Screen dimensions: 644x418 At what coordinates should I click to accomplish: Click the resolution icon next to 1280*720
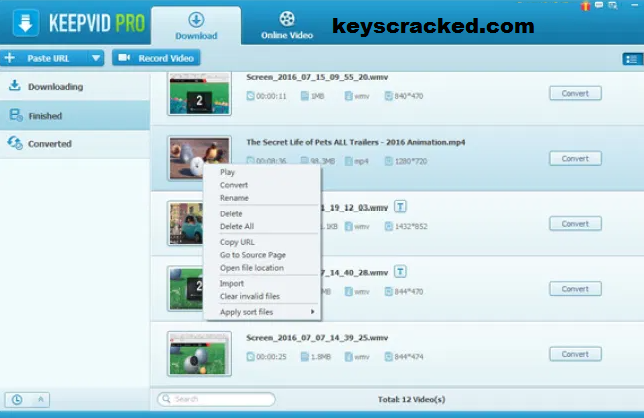tap(389, 161)
